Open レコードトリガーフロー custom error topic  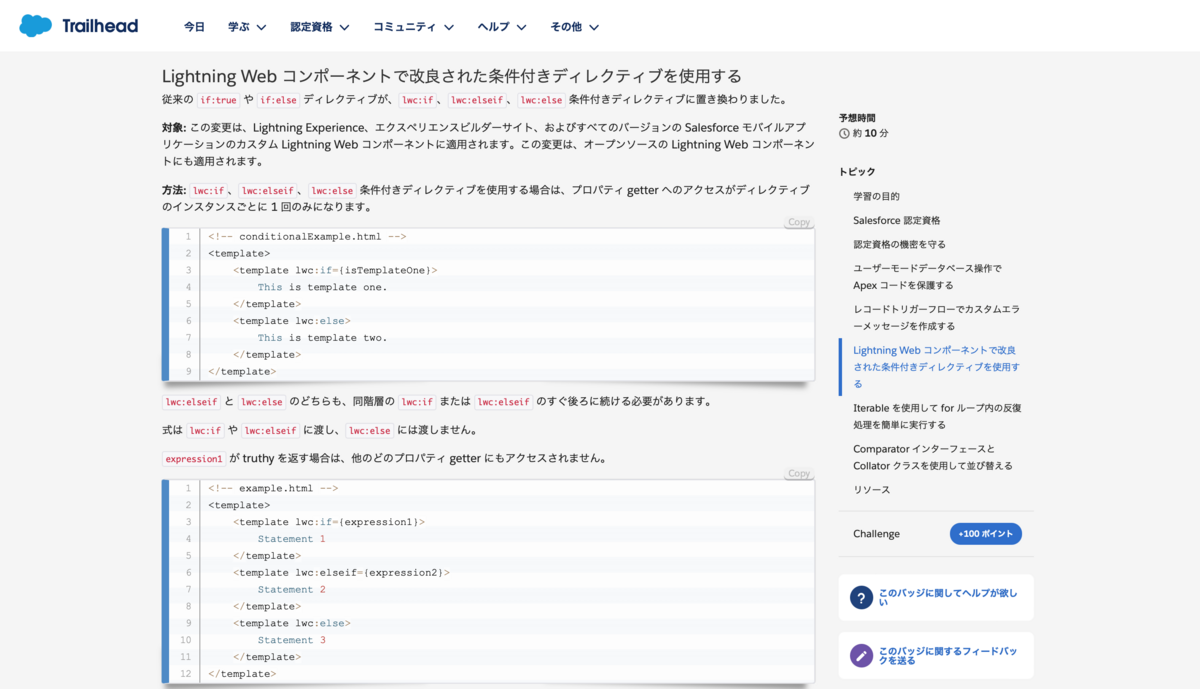(x=937, y=318)
